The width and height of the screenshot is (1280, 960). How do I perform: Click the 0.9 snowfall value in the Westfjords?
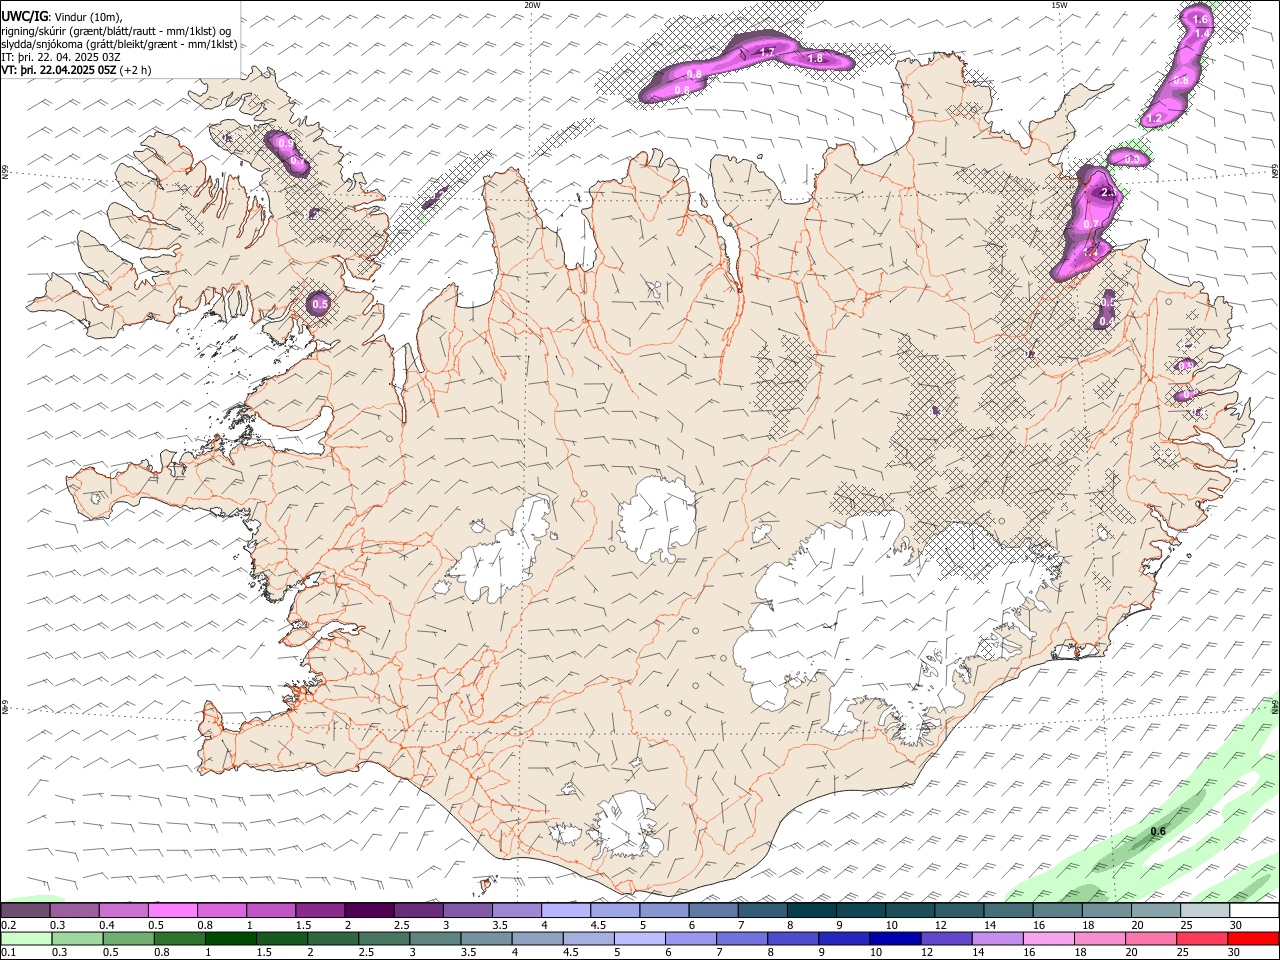coord(285,144)
